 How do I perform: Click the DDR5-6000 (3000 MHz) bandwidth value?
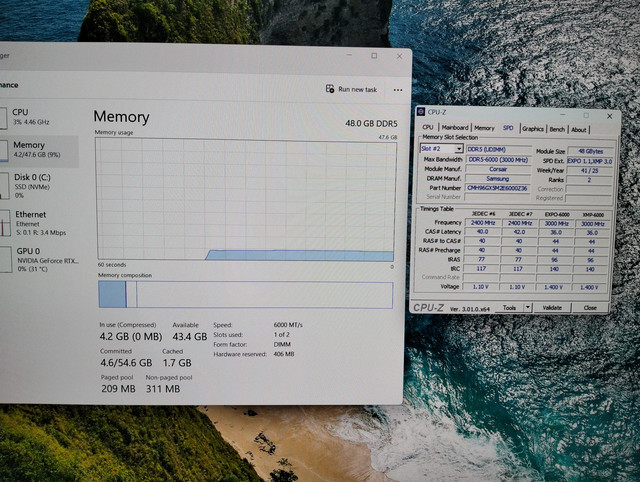498,160
